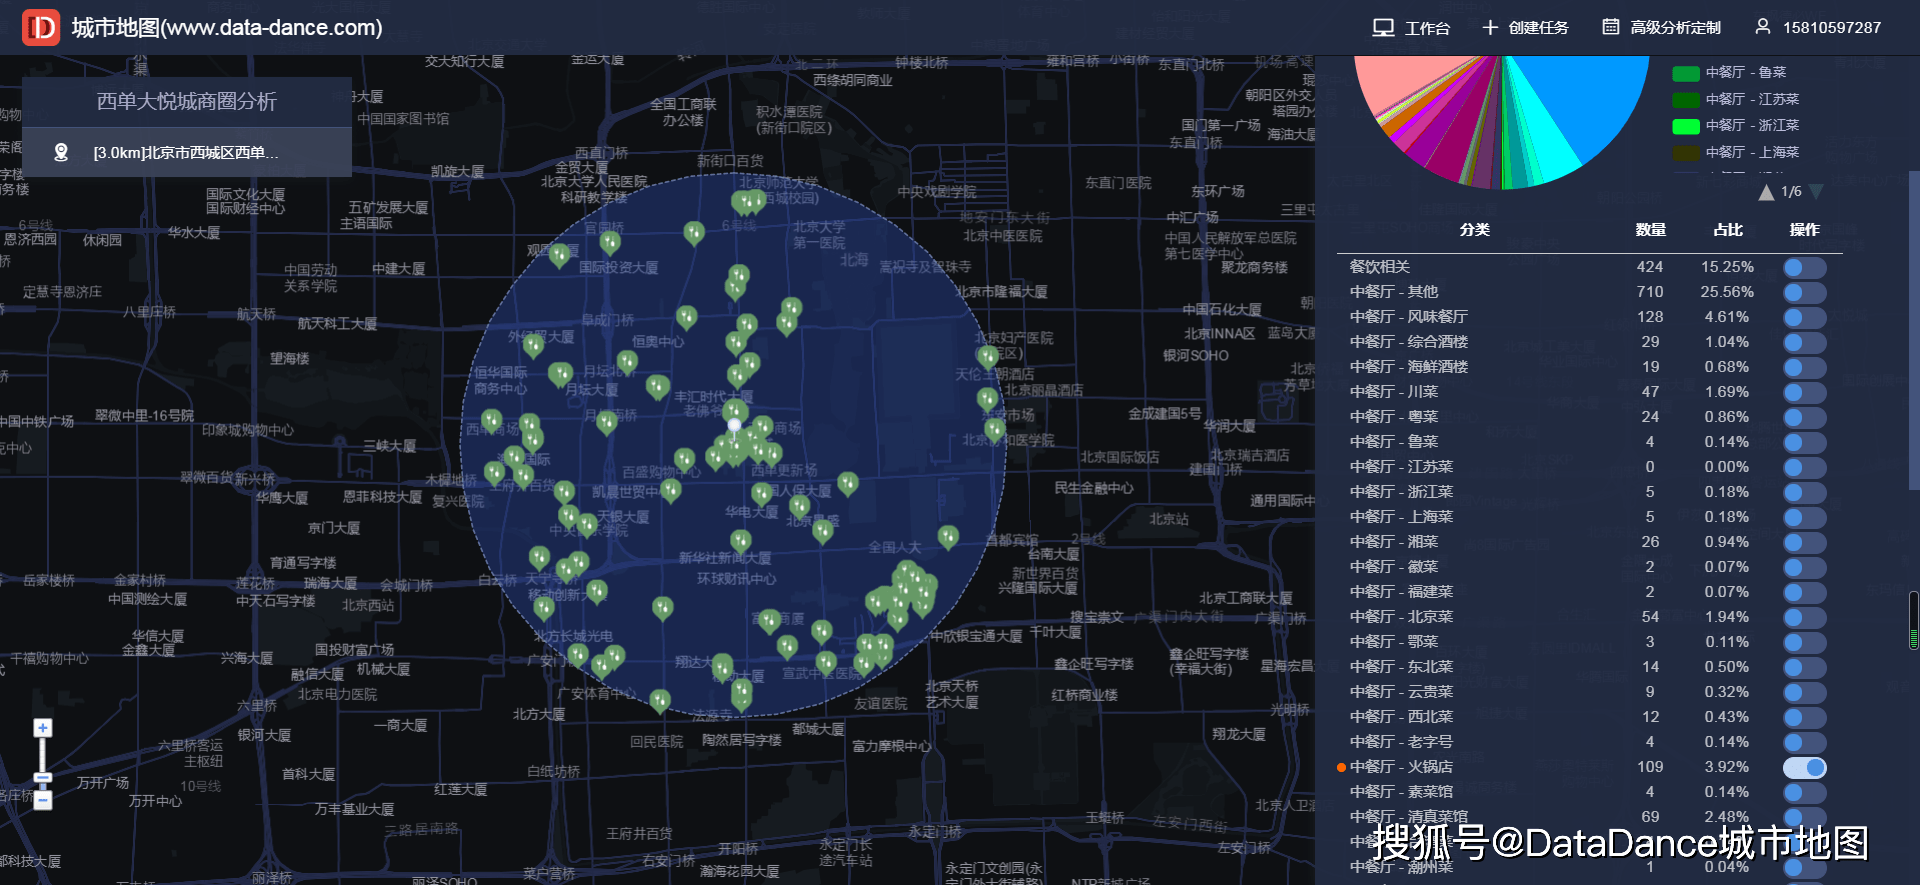Click the user account icon

tap(1762, 27)
